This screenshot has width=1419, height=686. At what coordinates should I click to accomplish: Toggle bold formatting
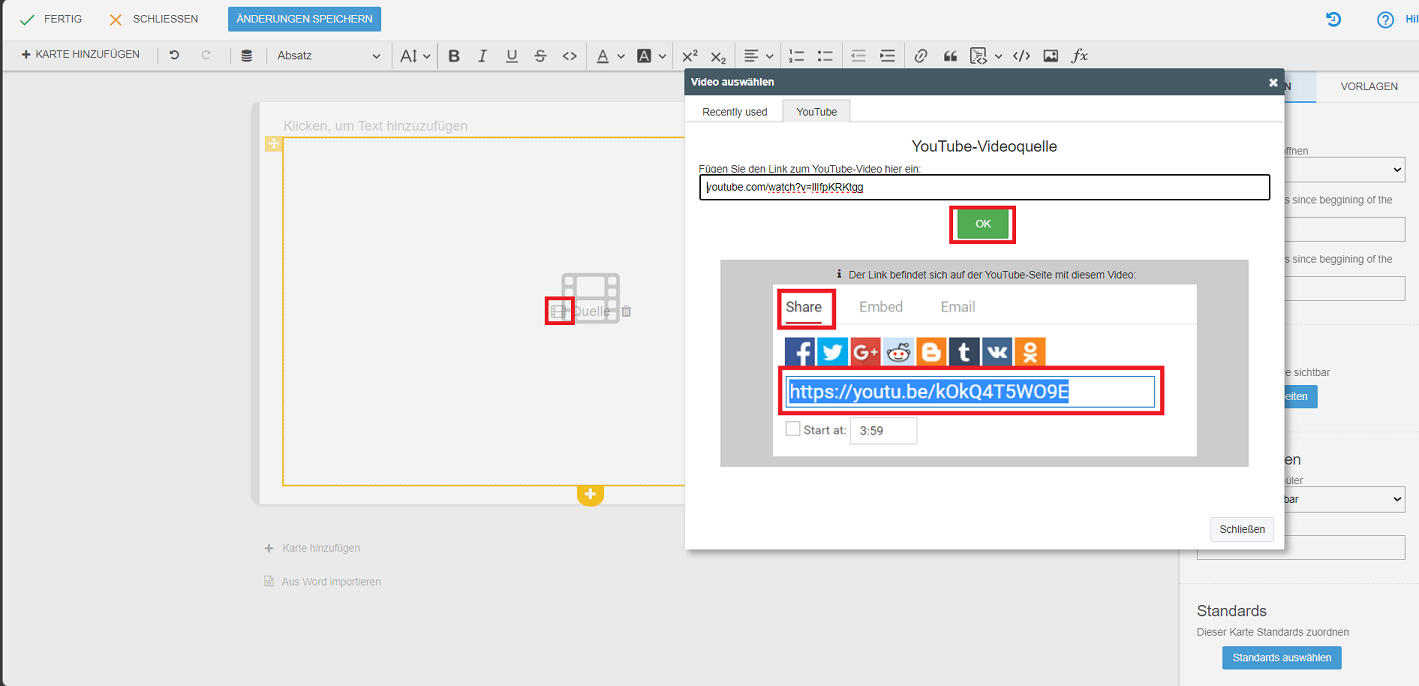(454, 56)
